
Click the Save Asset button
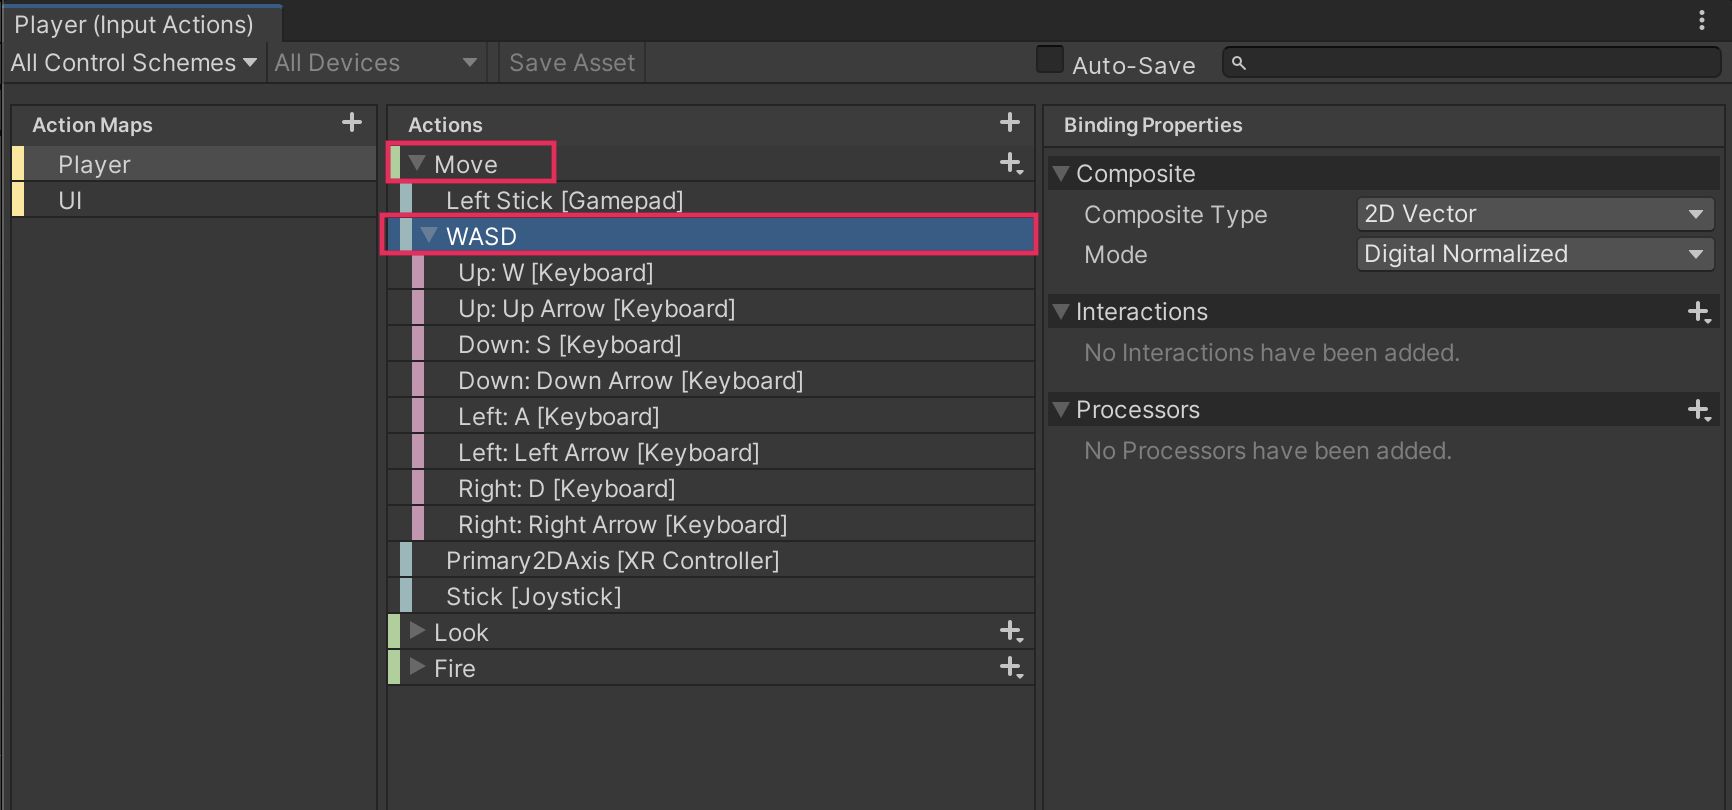(572, 63)
